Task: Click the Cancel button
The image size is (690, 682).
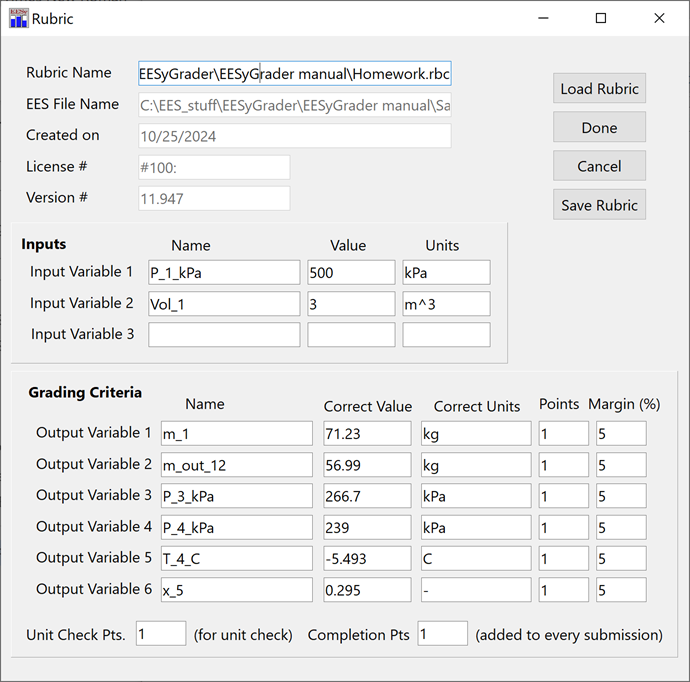Action: 599,166
